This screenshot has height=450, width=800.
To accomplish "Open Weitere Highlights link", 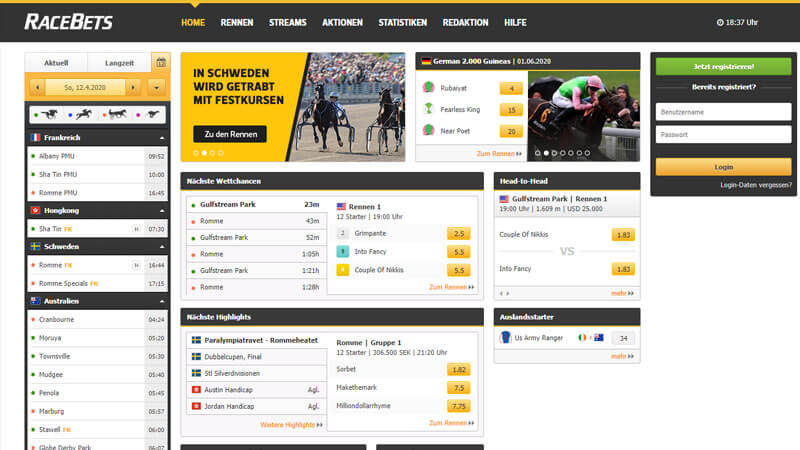I will pyautogui.click(x=291, y=424).
